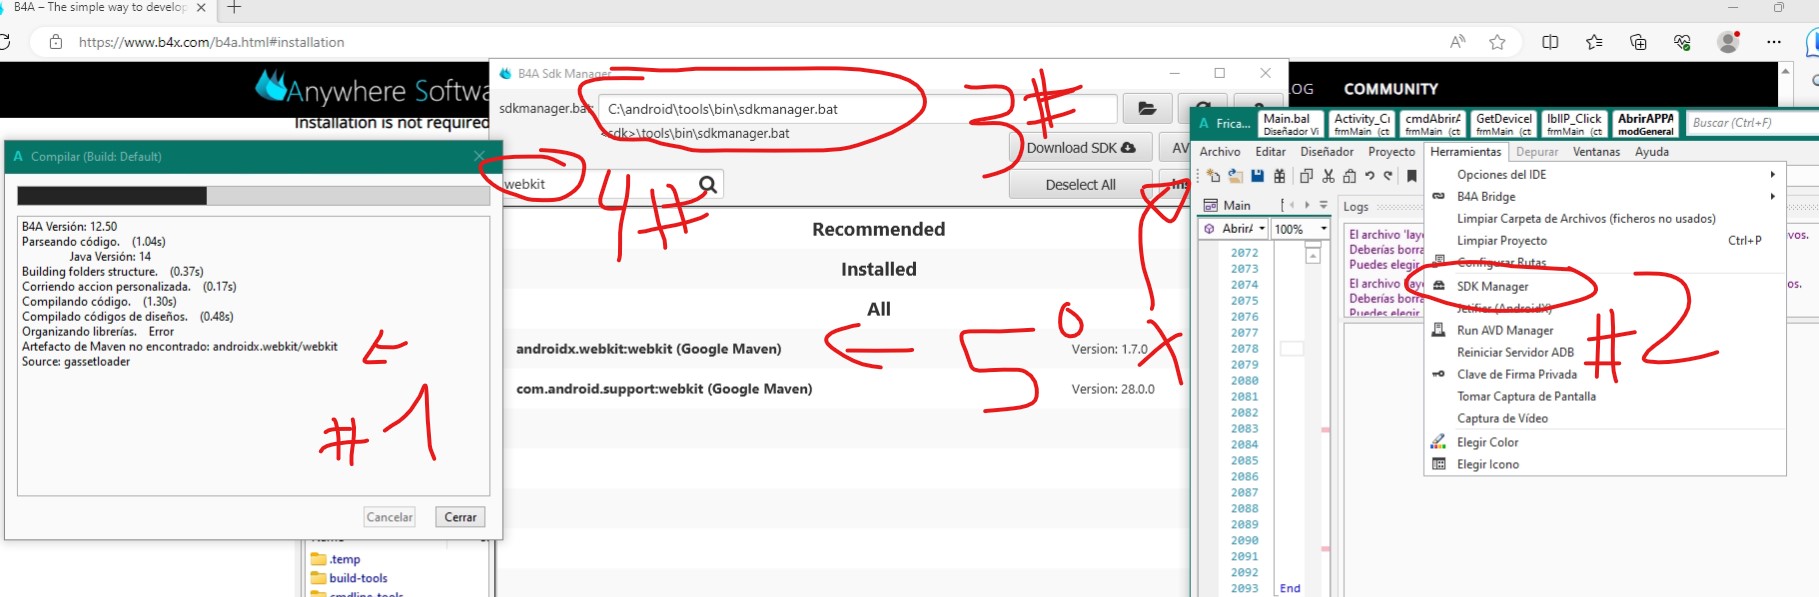
Task: Click the sdkmanager.bat path input field
Action: click(x=857, y=109)
